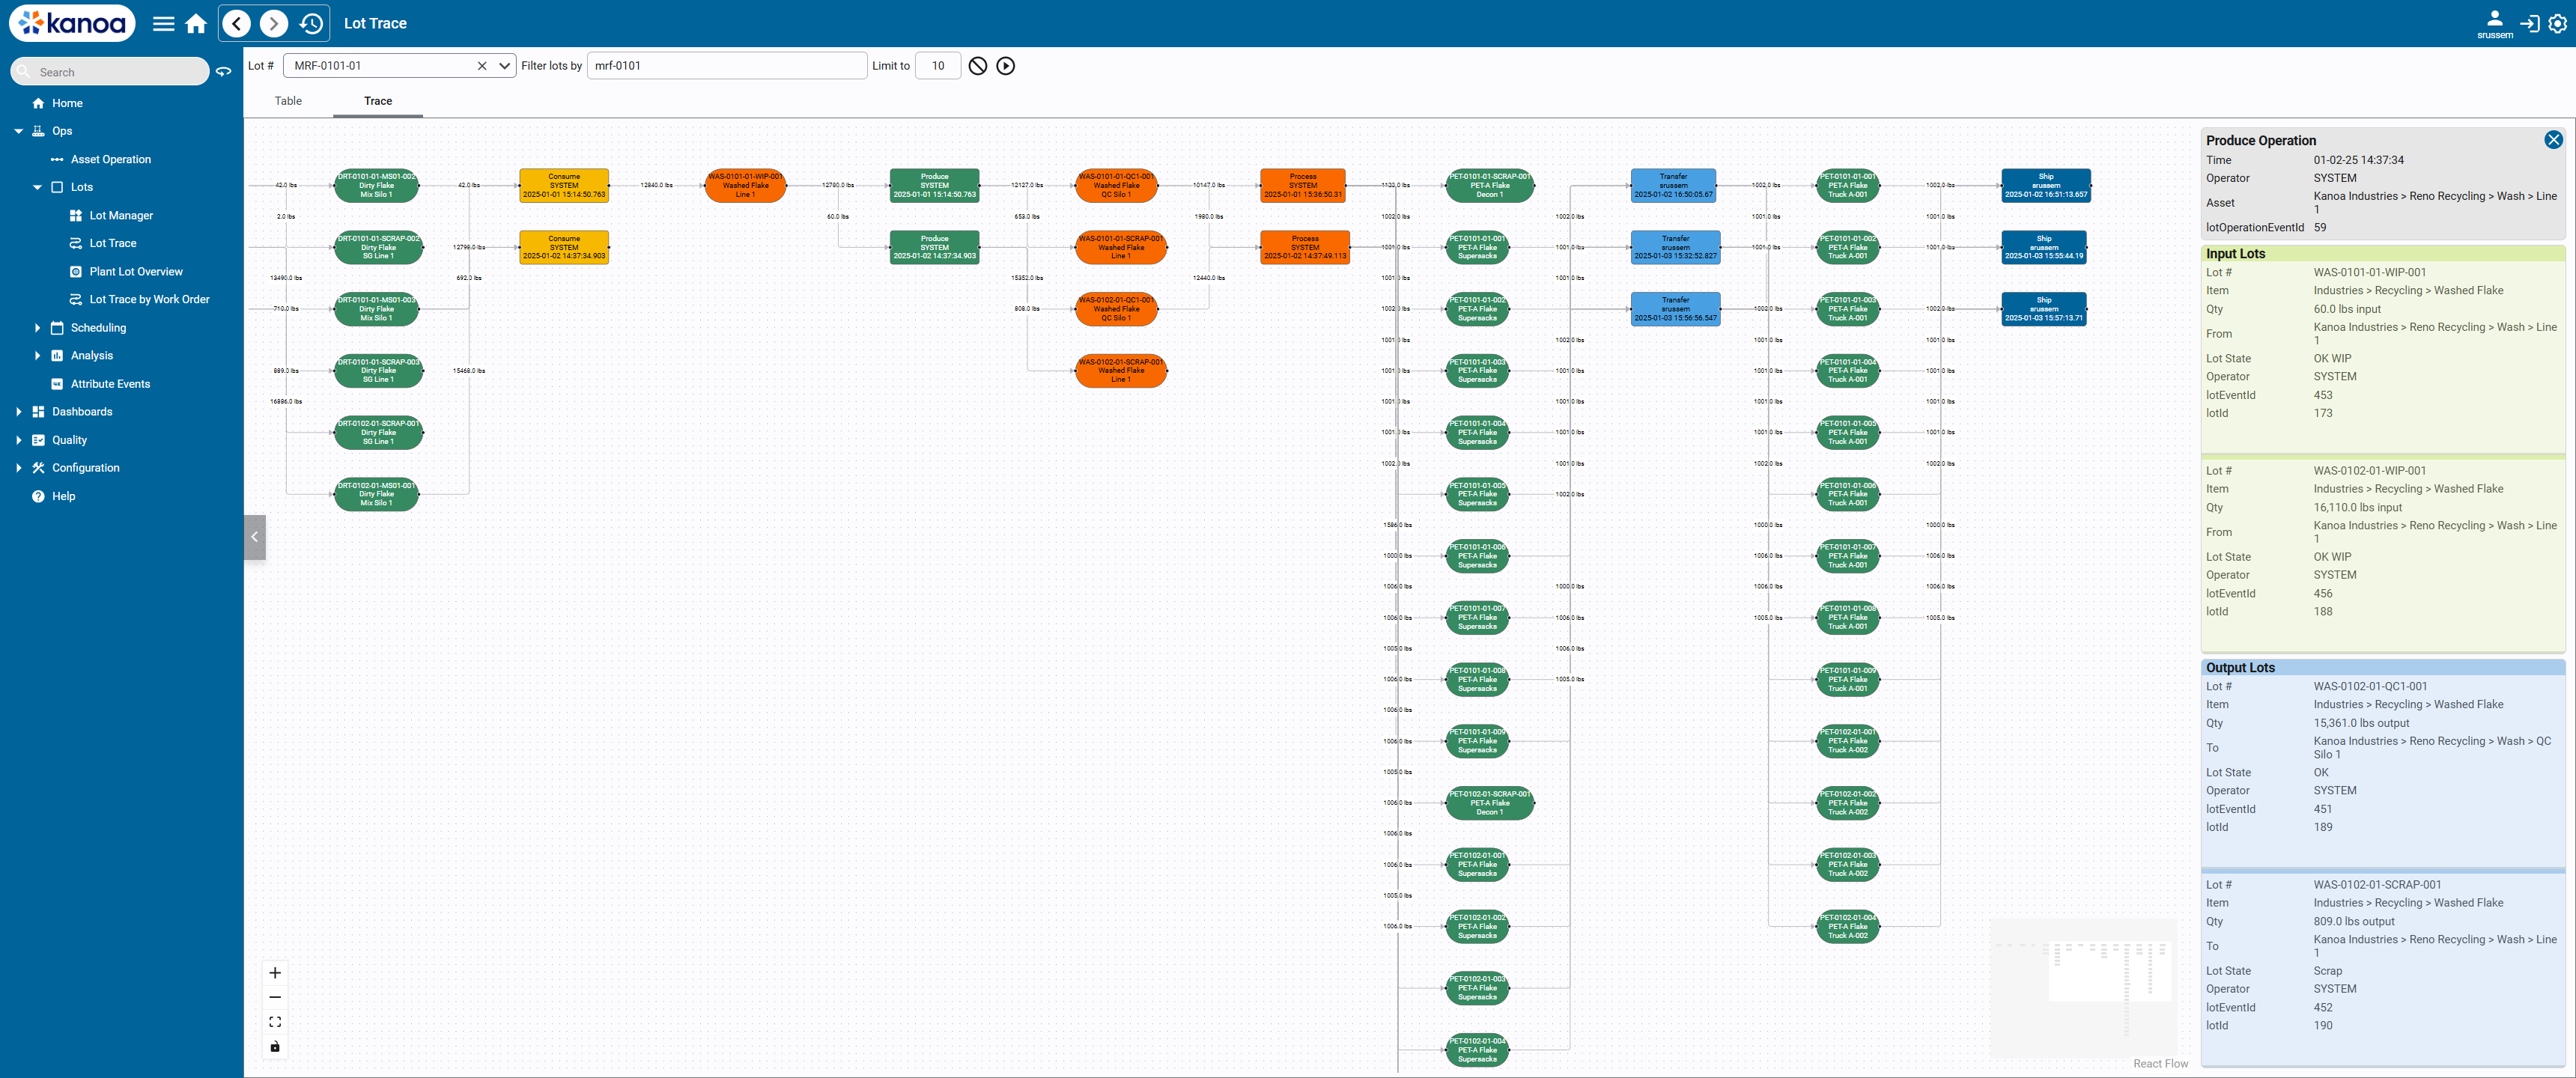Navigate forward with the right arrow
The height and width of the screenshot is (1078, 2576).
pos(273,24)
